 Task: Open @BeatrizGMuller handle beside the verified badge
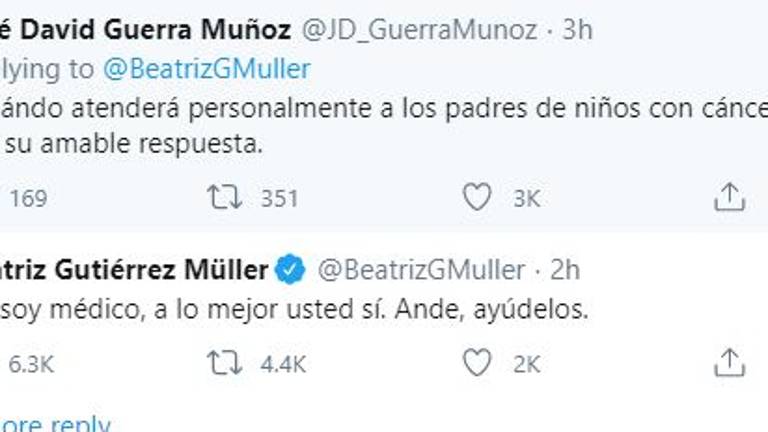click(x=421, y=269)
